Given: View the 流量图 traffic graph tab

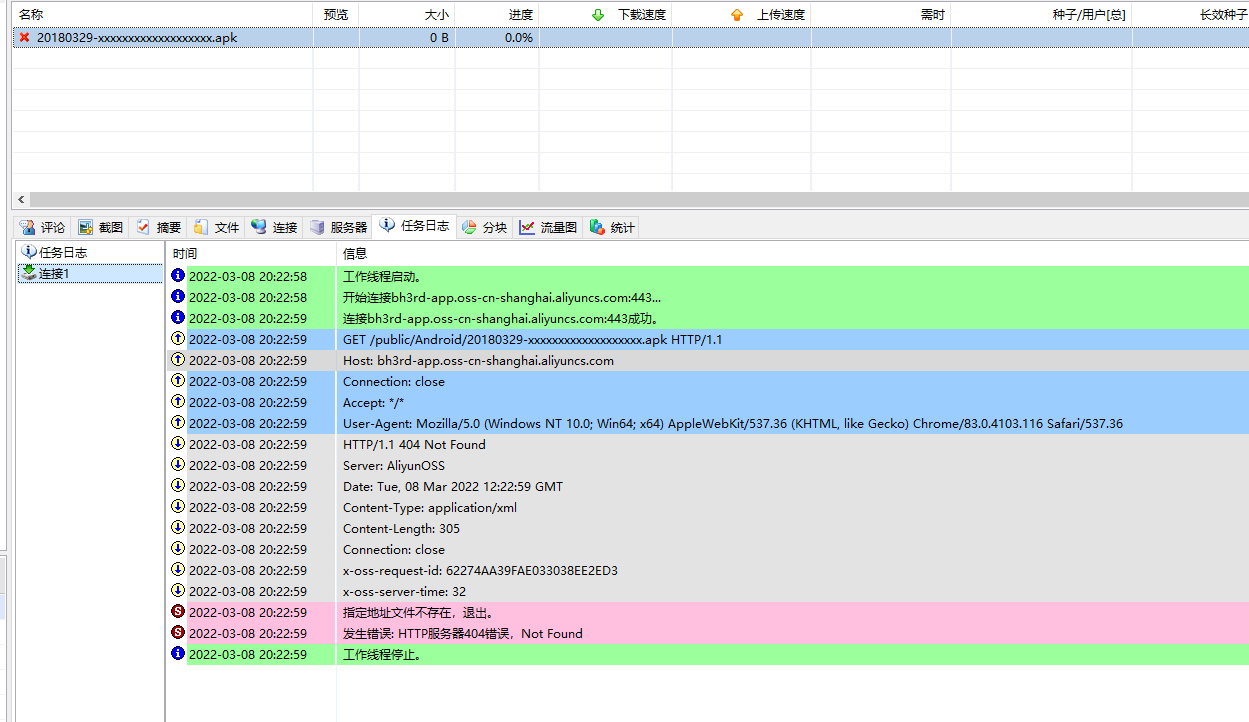Looking at the screenshot, I should coord(549,227).
